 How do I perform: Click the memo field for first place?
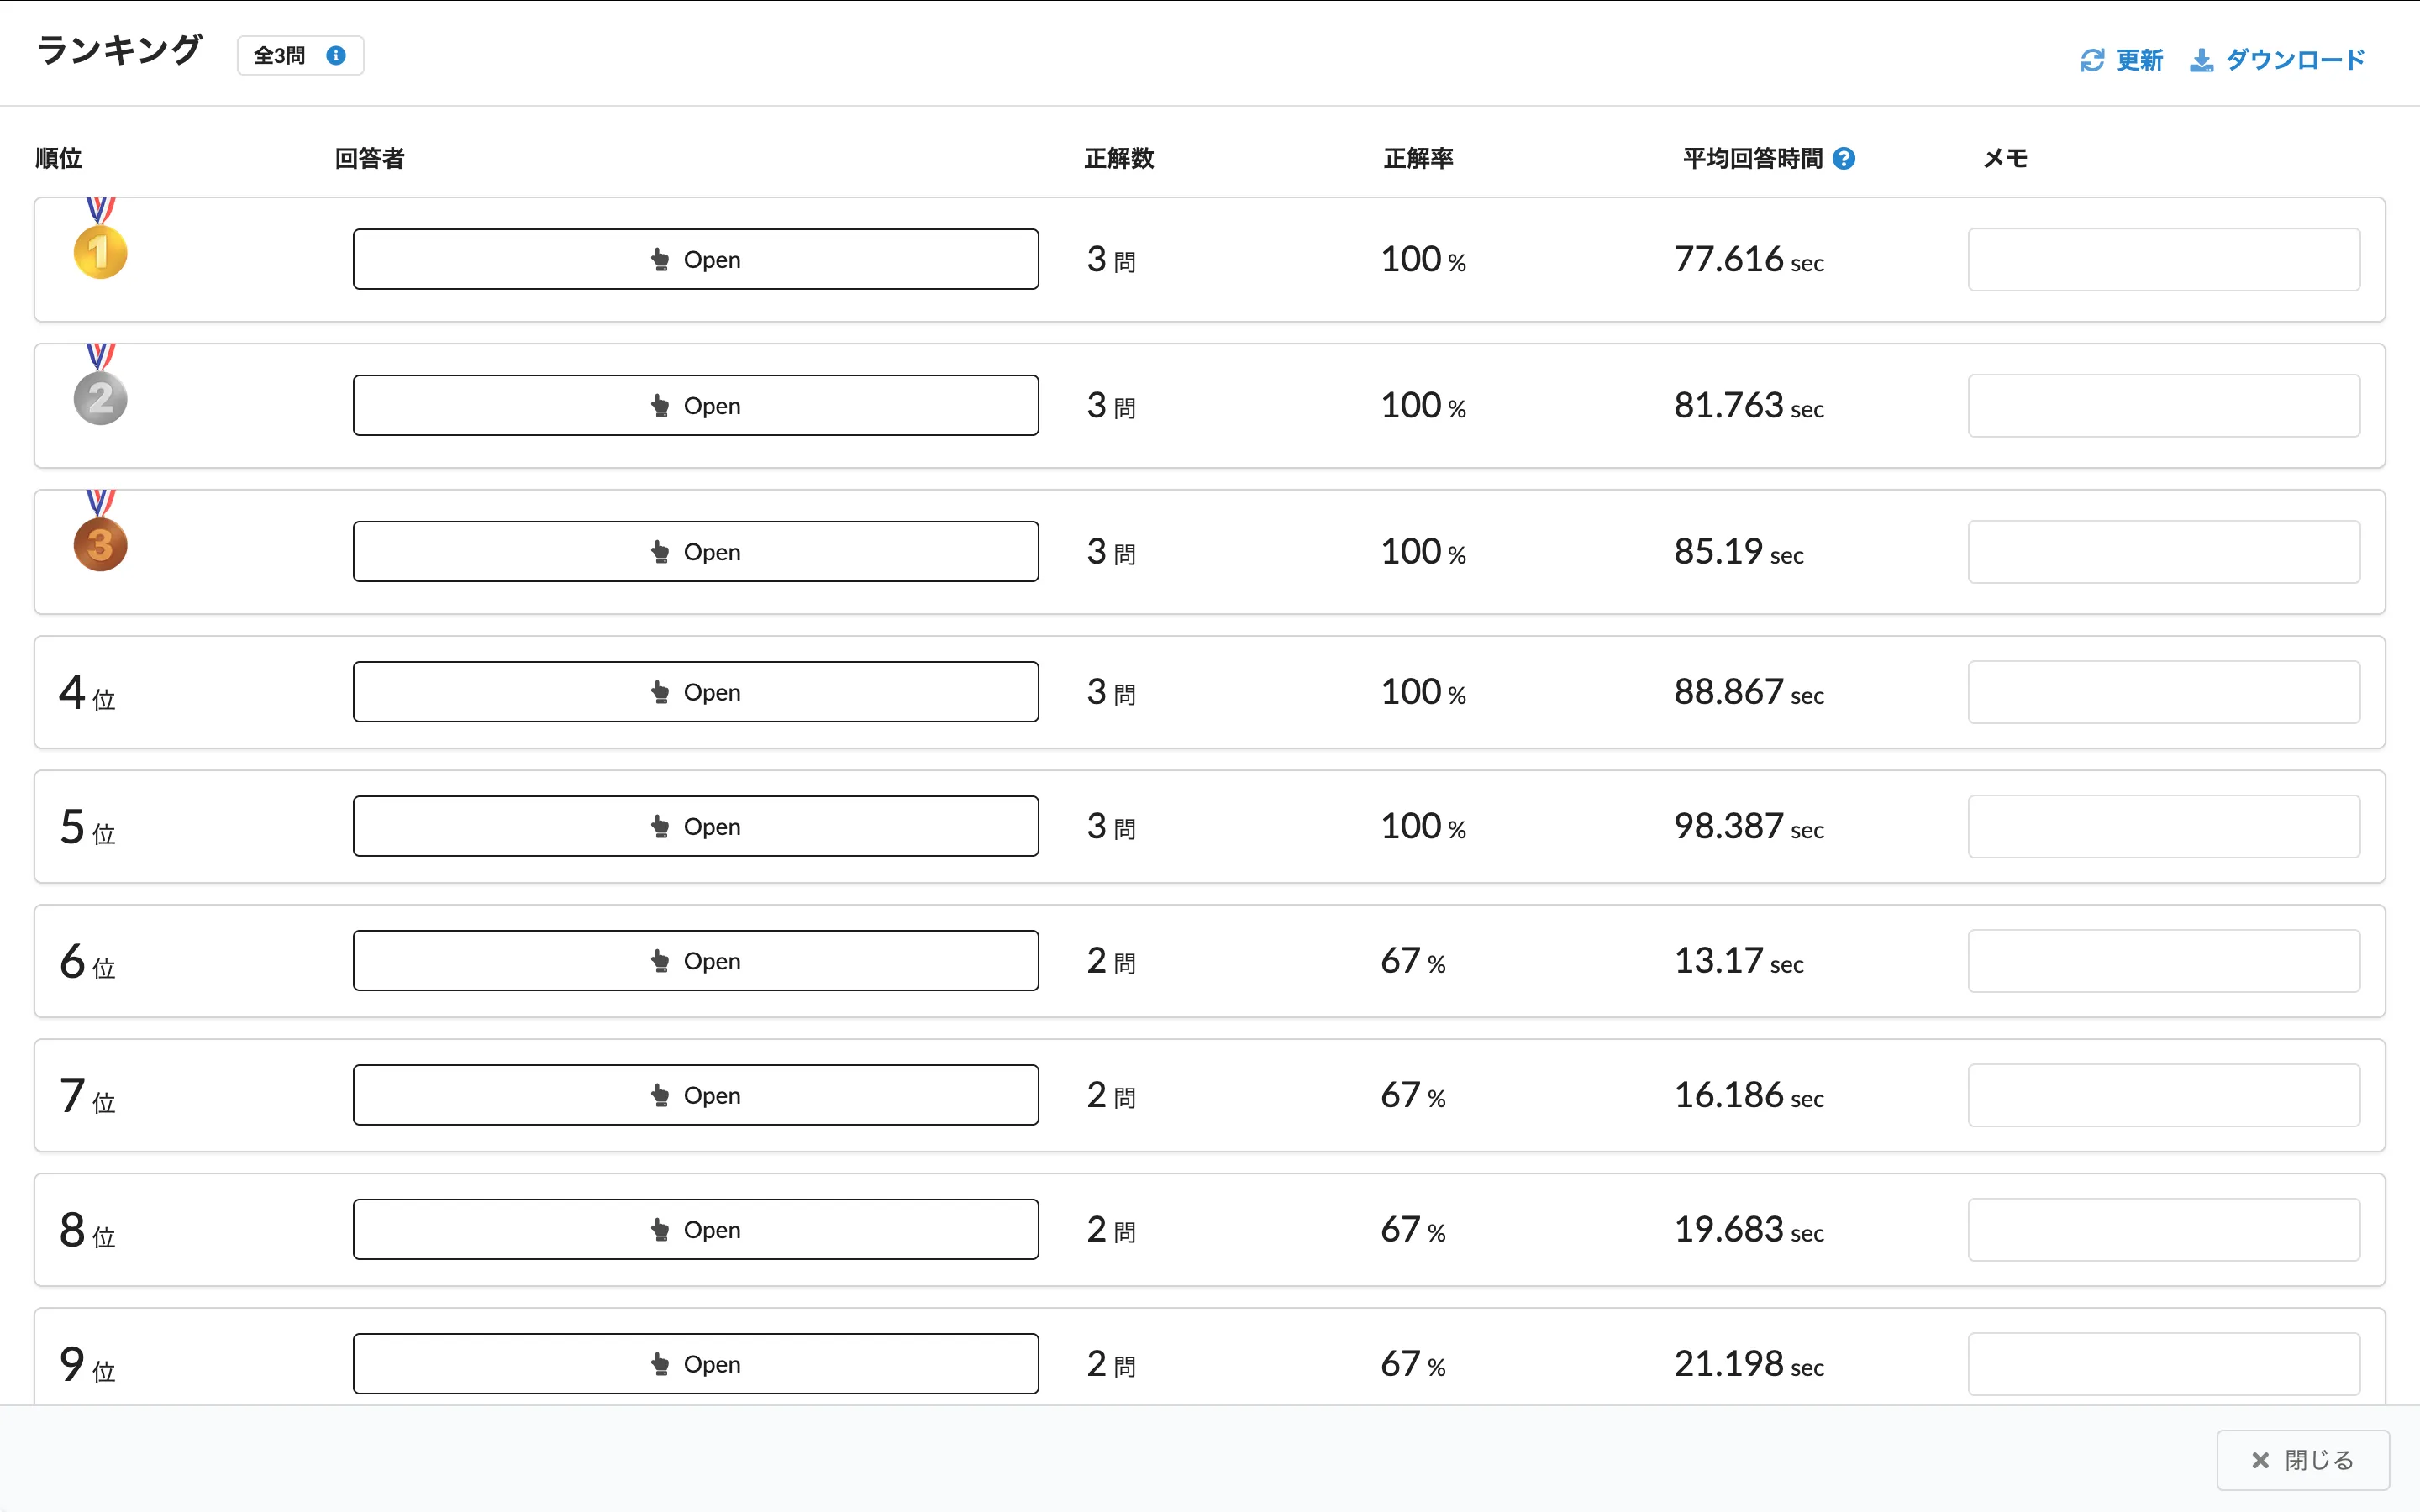2163,260
